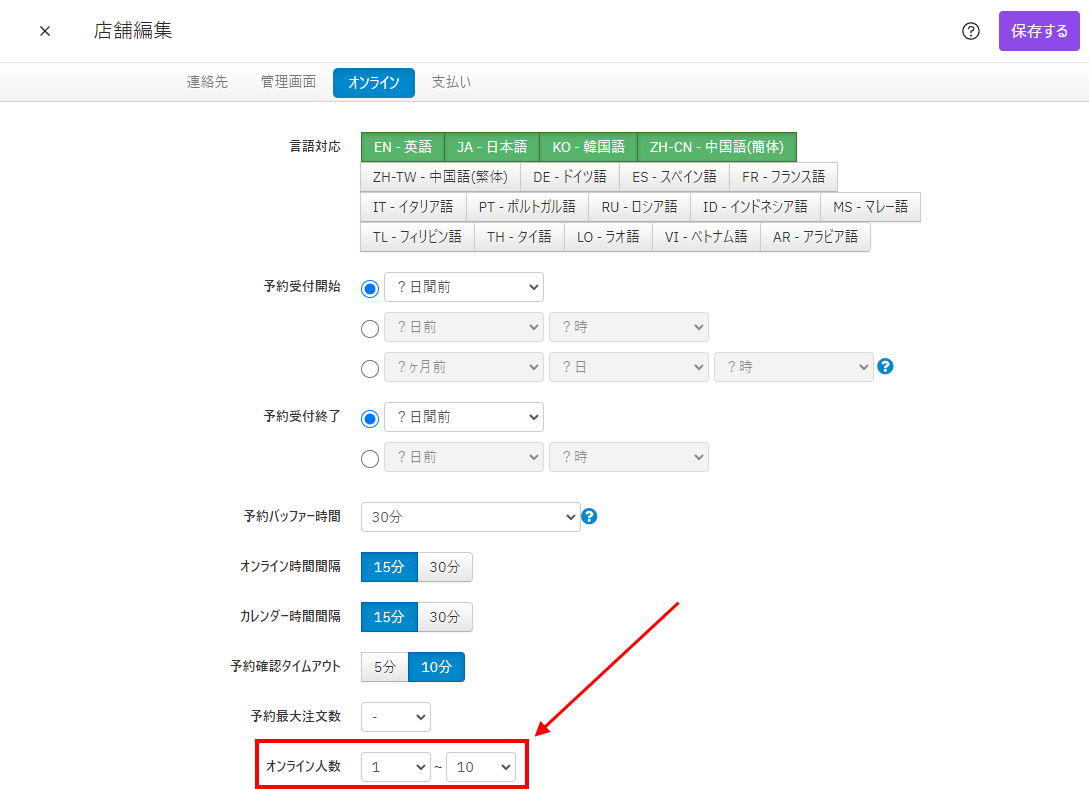Enable the TH - タイ語 language
Viewport: 1089px width, 789px height.
tap(519, 237)
